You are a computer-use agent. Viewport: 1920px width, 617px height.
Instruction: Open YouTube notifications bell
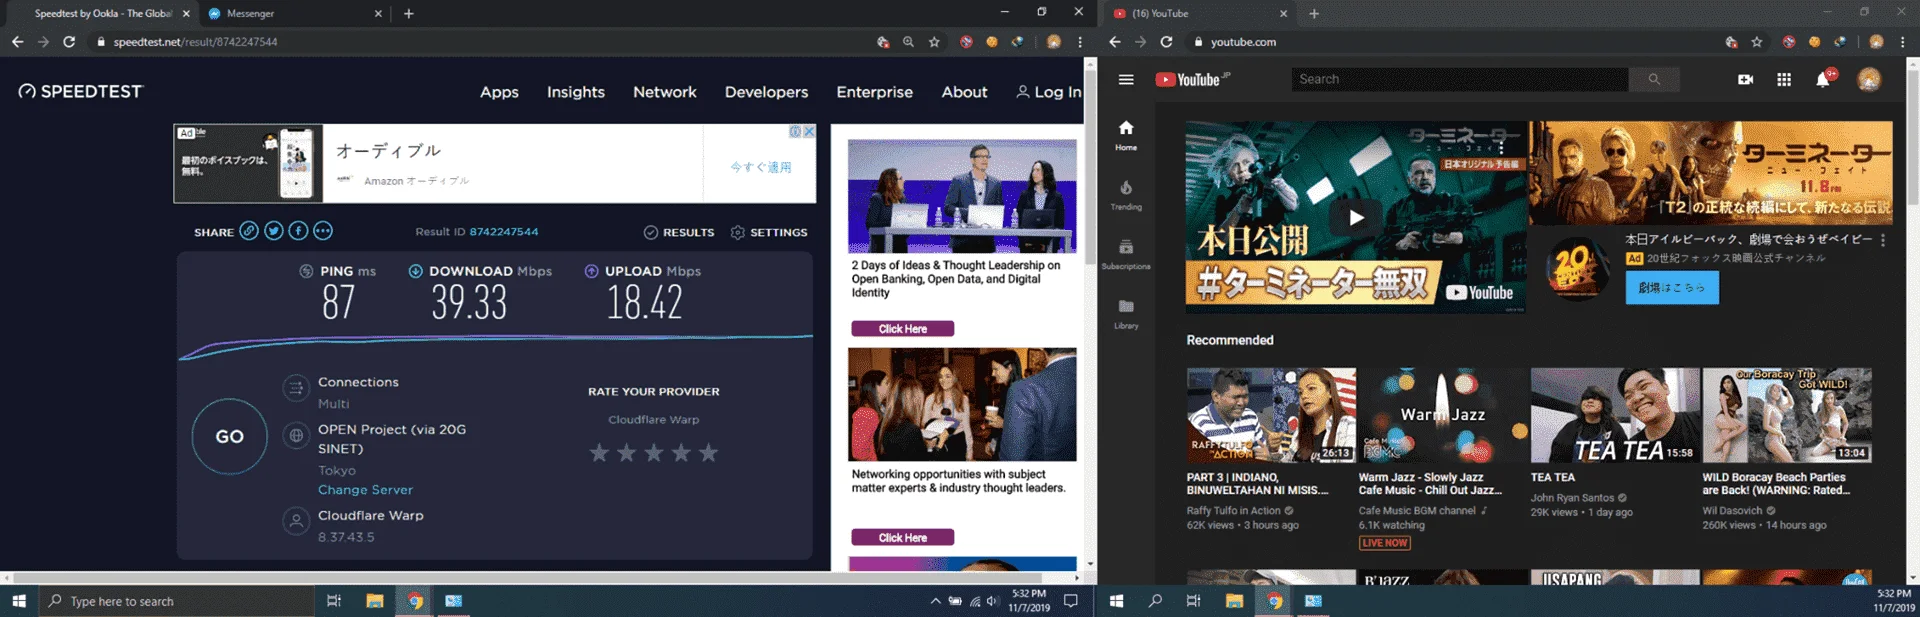pyautogui.click(x=1823, y=80)
